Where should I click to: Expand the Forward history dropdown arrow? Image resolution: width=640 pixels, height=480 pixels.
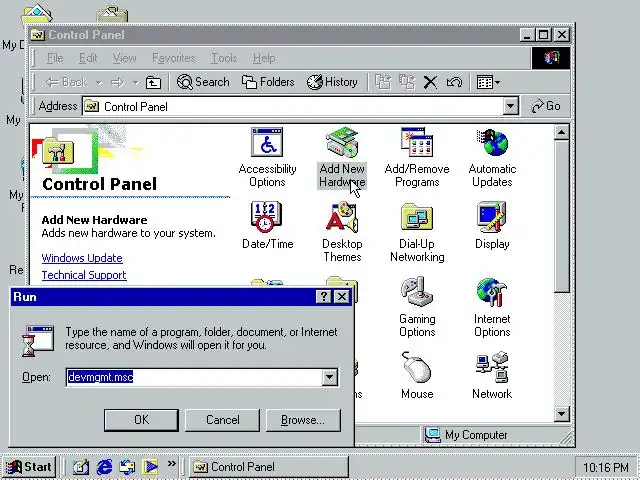136,83
